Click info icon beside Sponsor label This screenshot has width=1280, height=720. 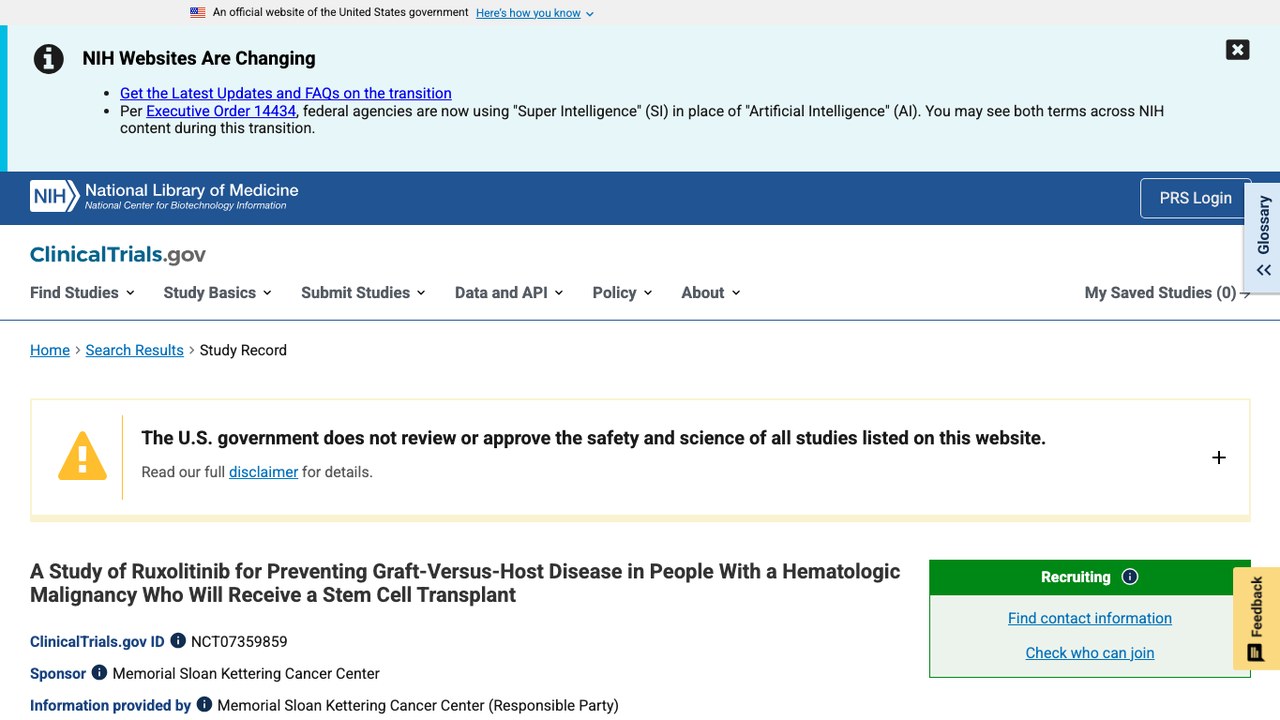[99, 673]
